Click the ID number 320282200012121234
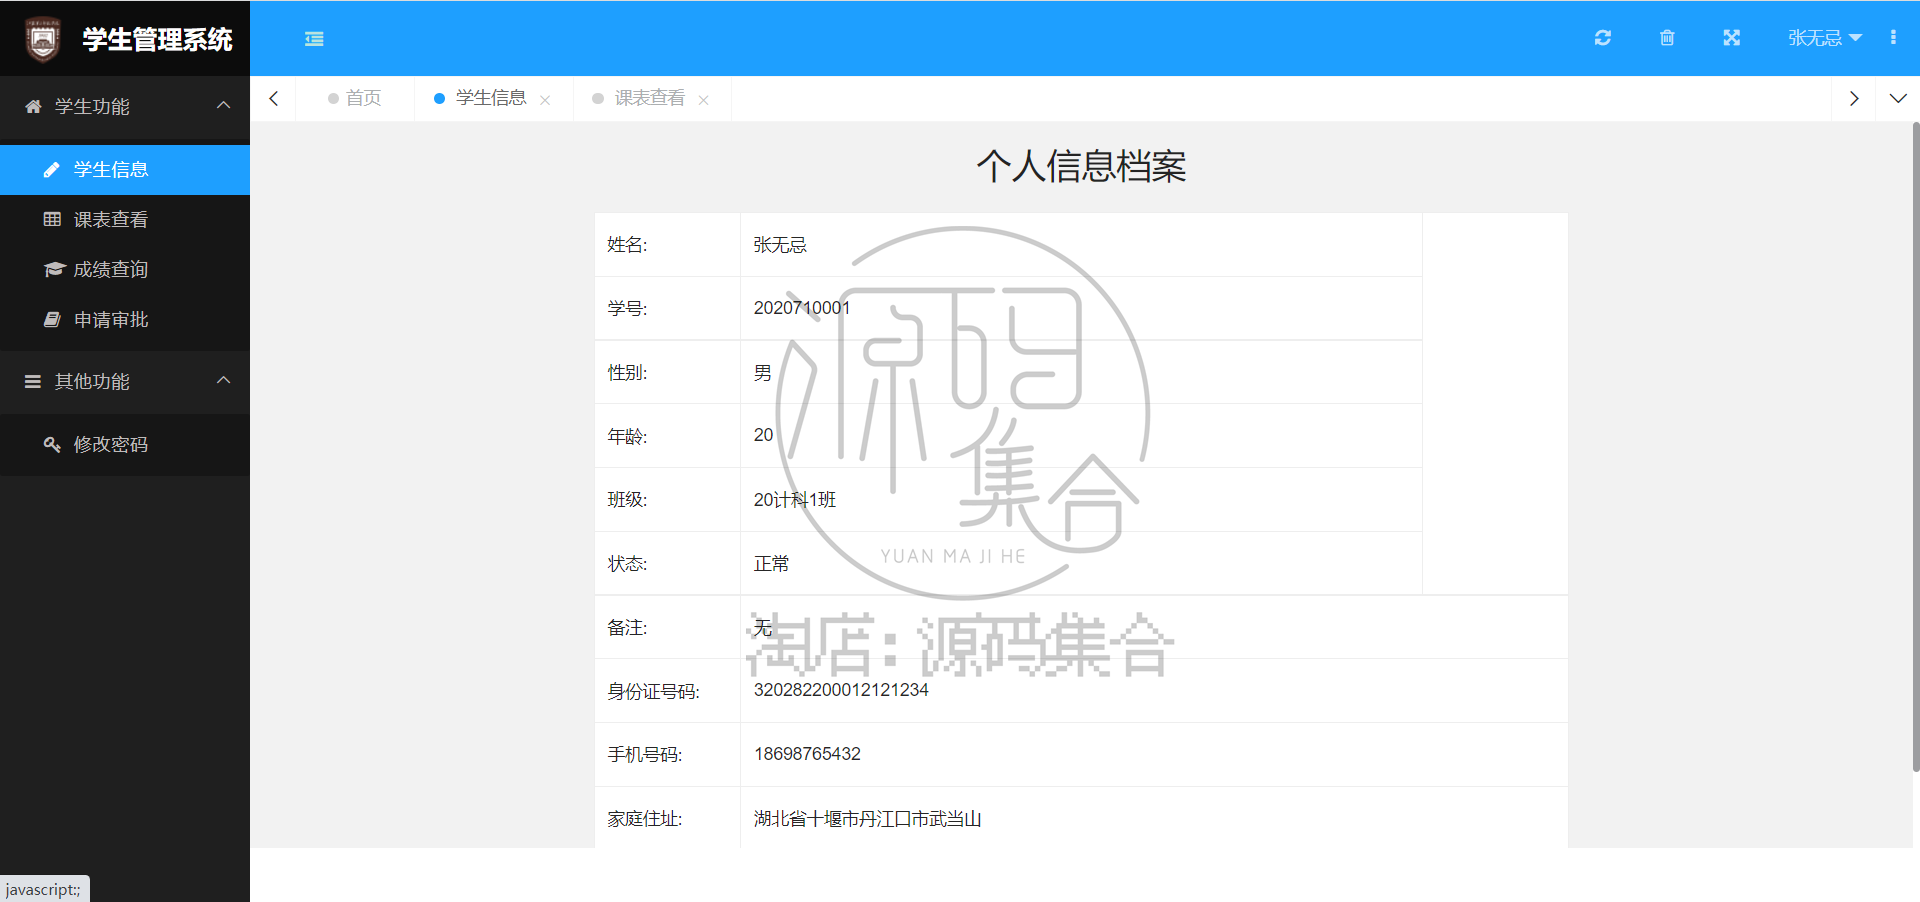1920x902 pixels. [x=841, y=690]
